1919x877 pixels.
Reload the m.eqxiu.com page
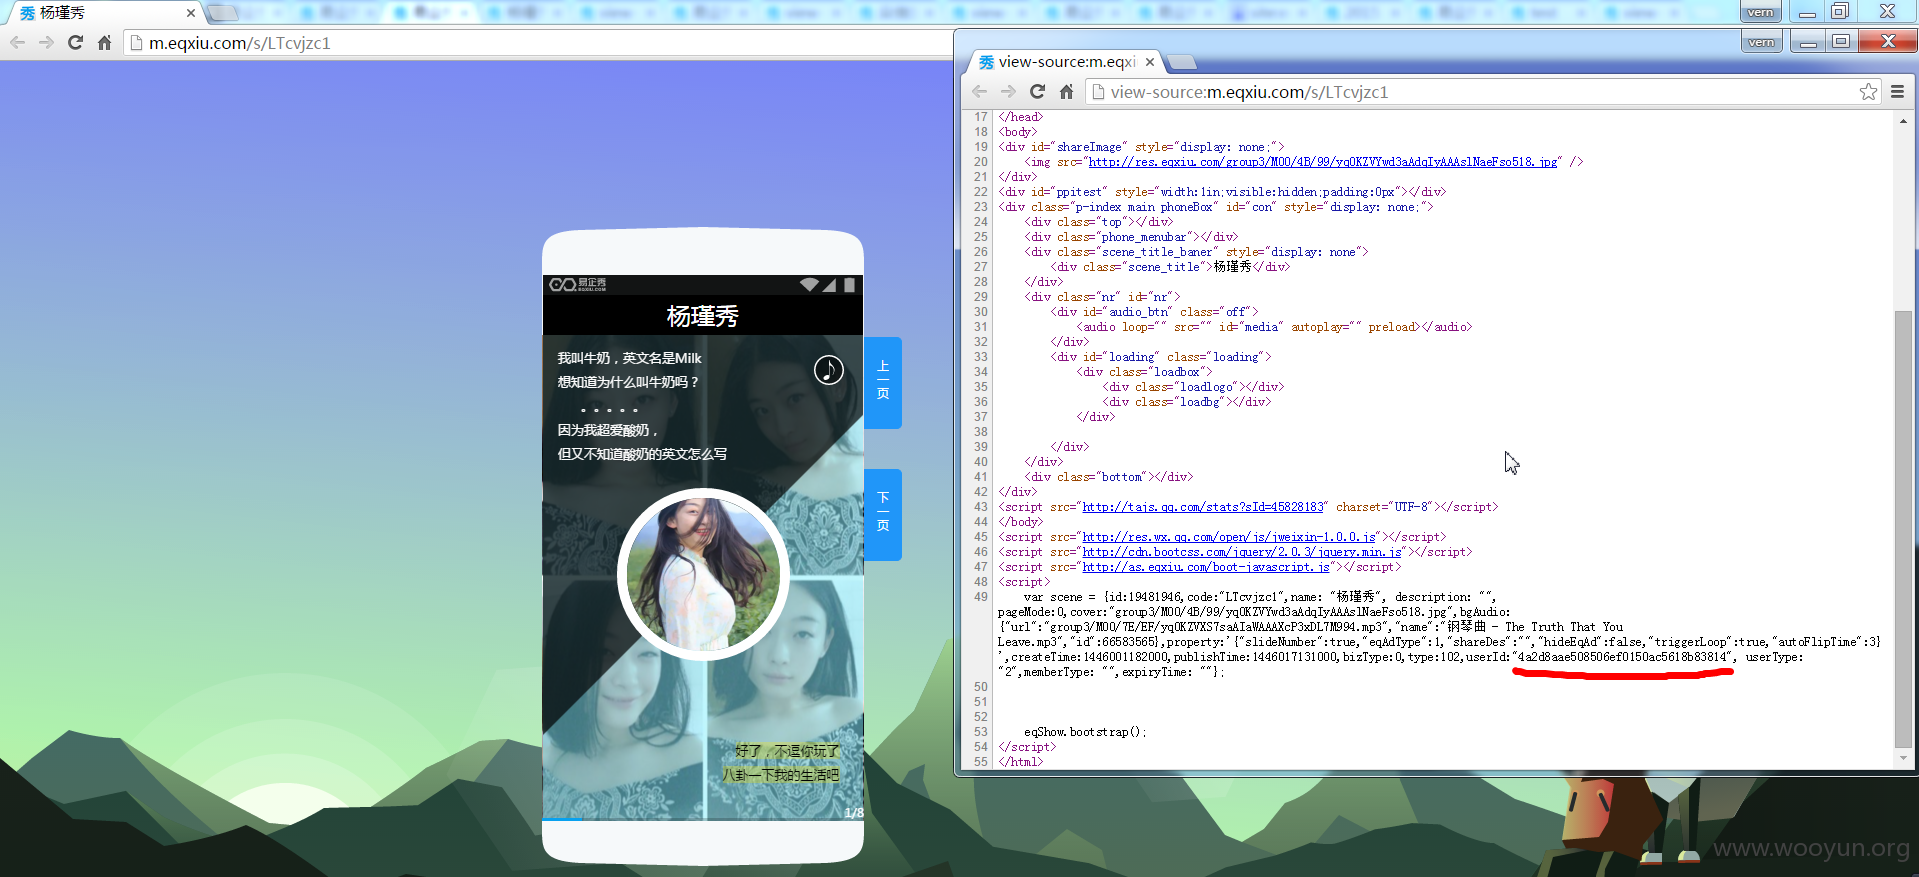click(x=75, y=43)
